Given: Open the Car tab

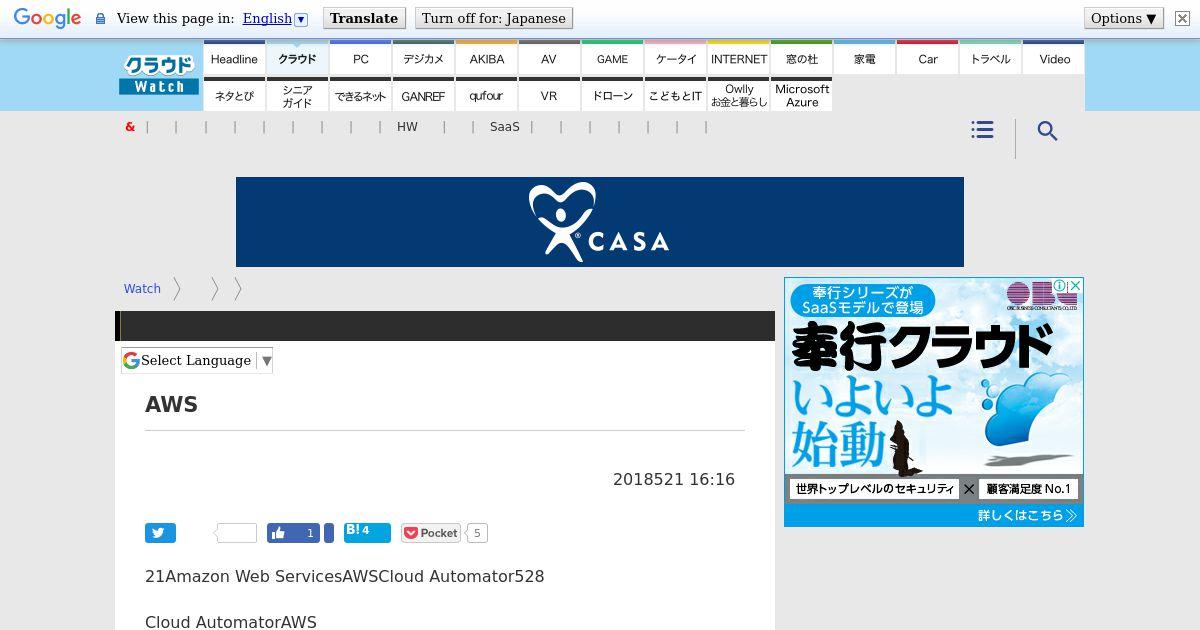Looking at the screenshot, I should pos(928,59).
